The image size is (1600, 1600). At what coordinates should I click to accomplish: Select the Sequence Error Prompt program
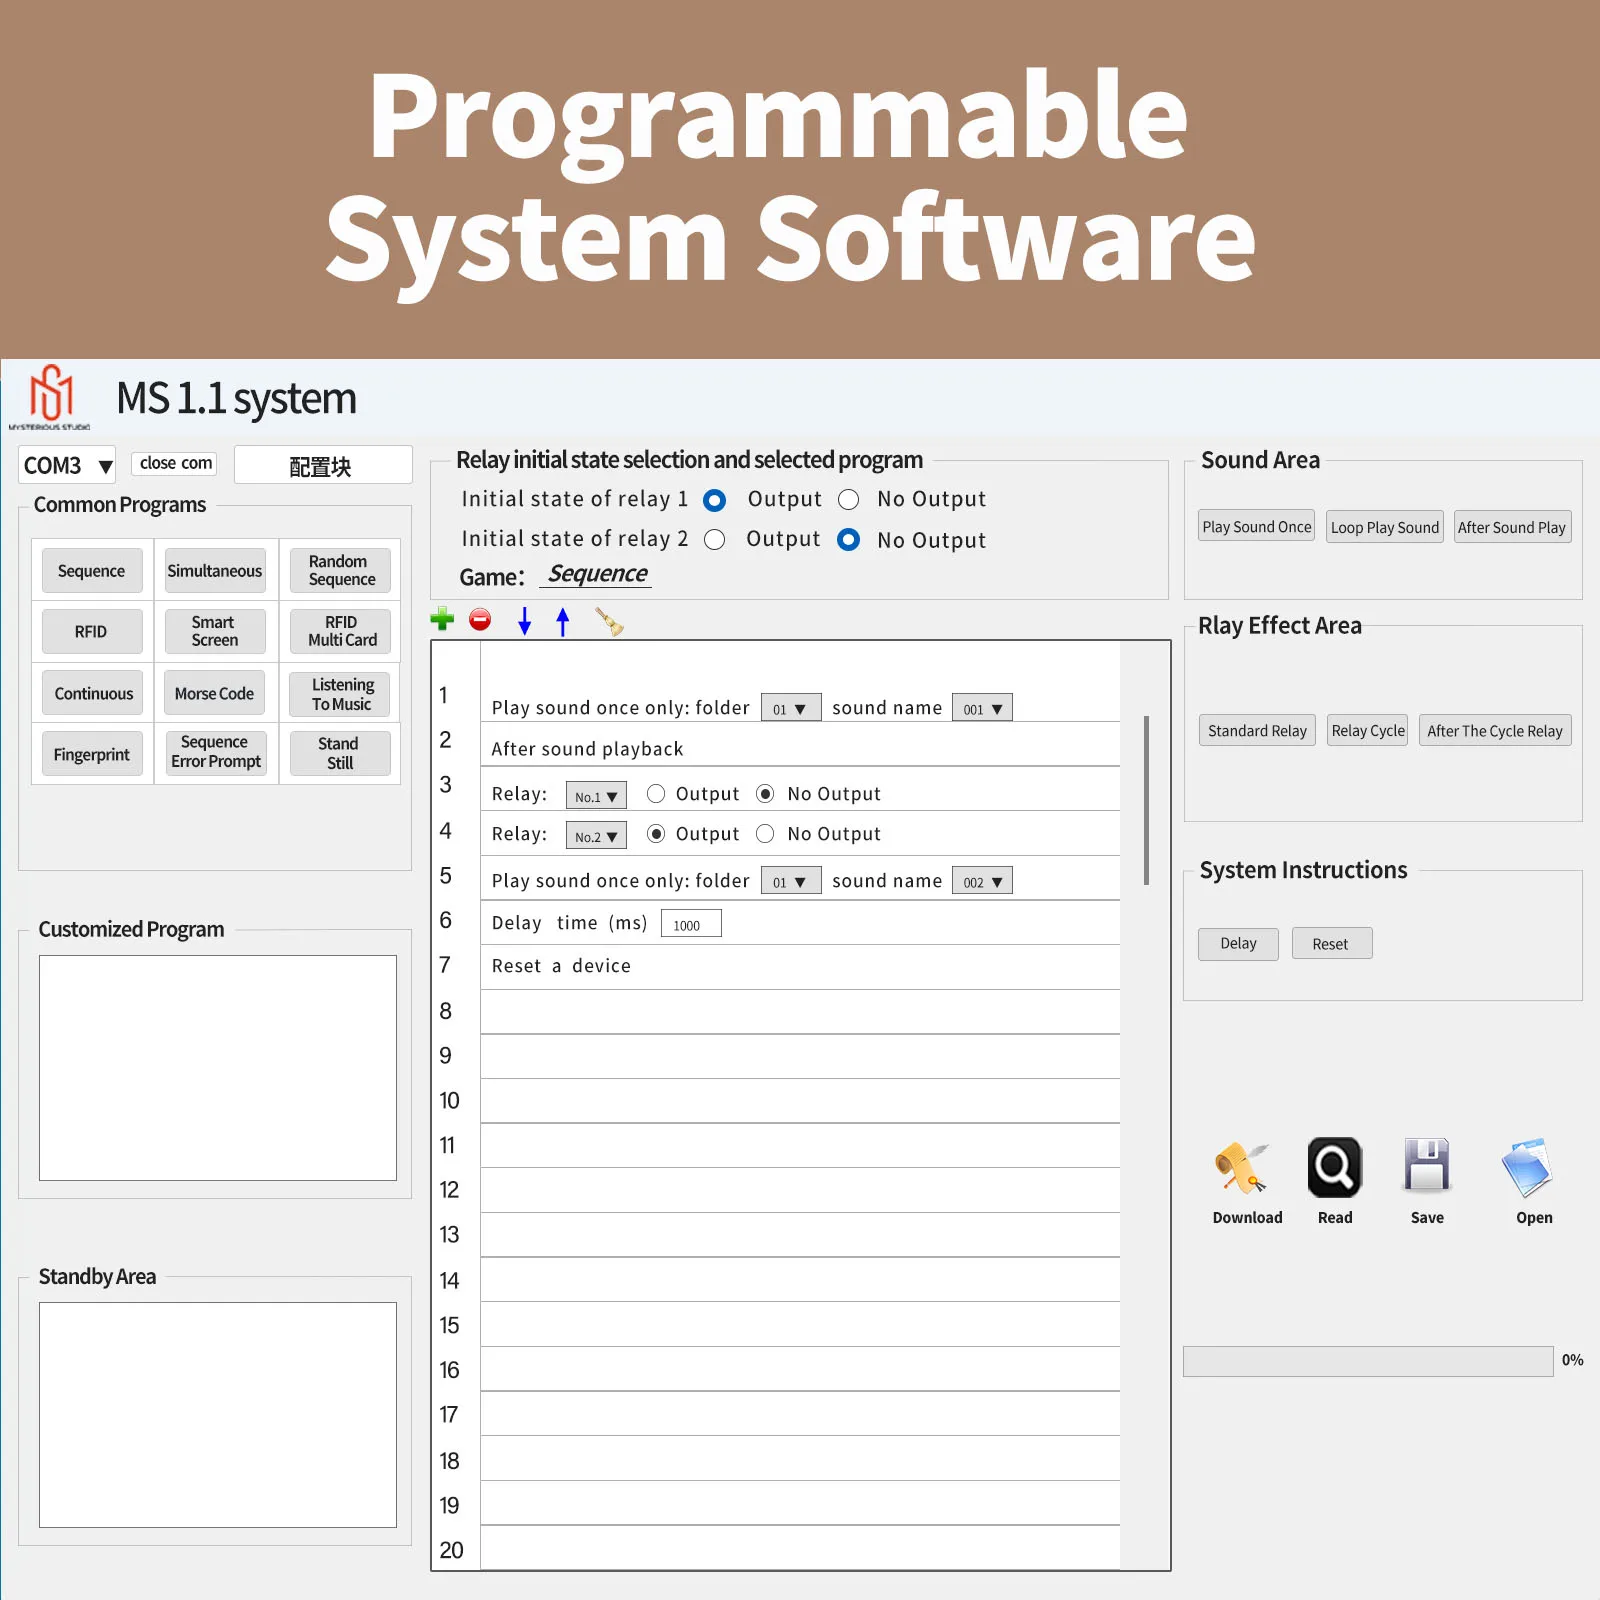[215, 752]
